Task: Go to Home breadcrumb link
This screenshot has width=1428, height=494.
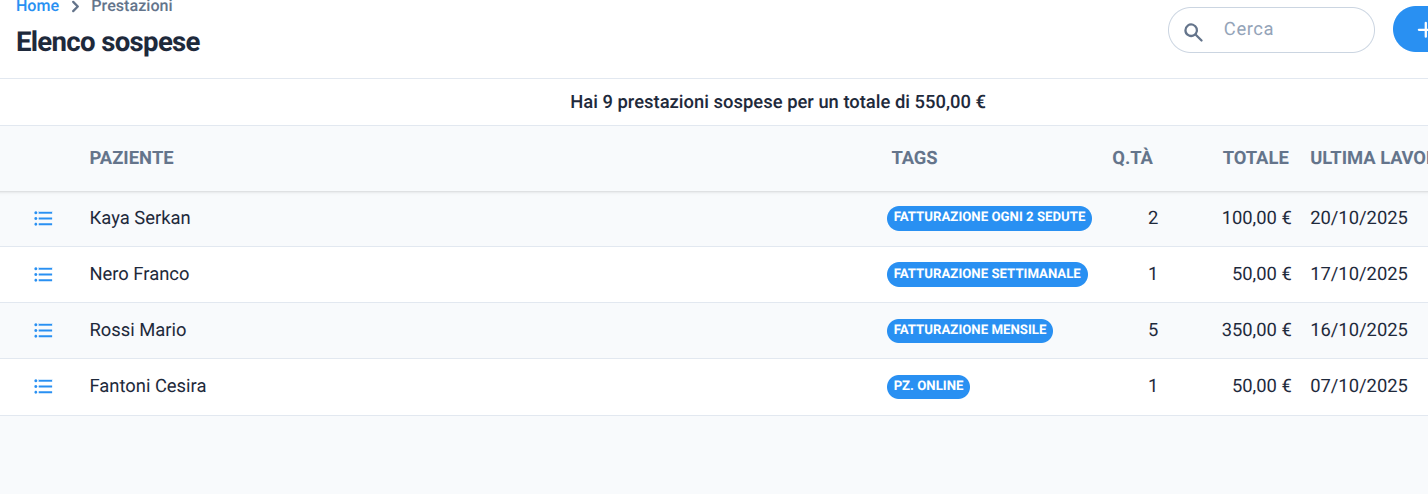Action: [37, 6]
